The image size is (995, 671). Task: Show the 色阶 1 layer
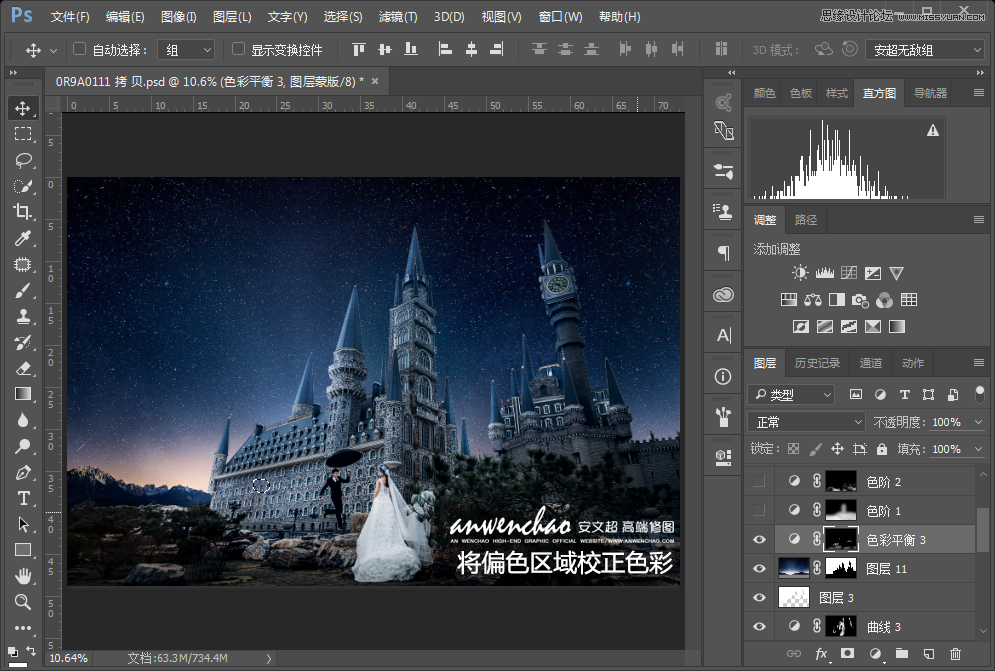759,510
